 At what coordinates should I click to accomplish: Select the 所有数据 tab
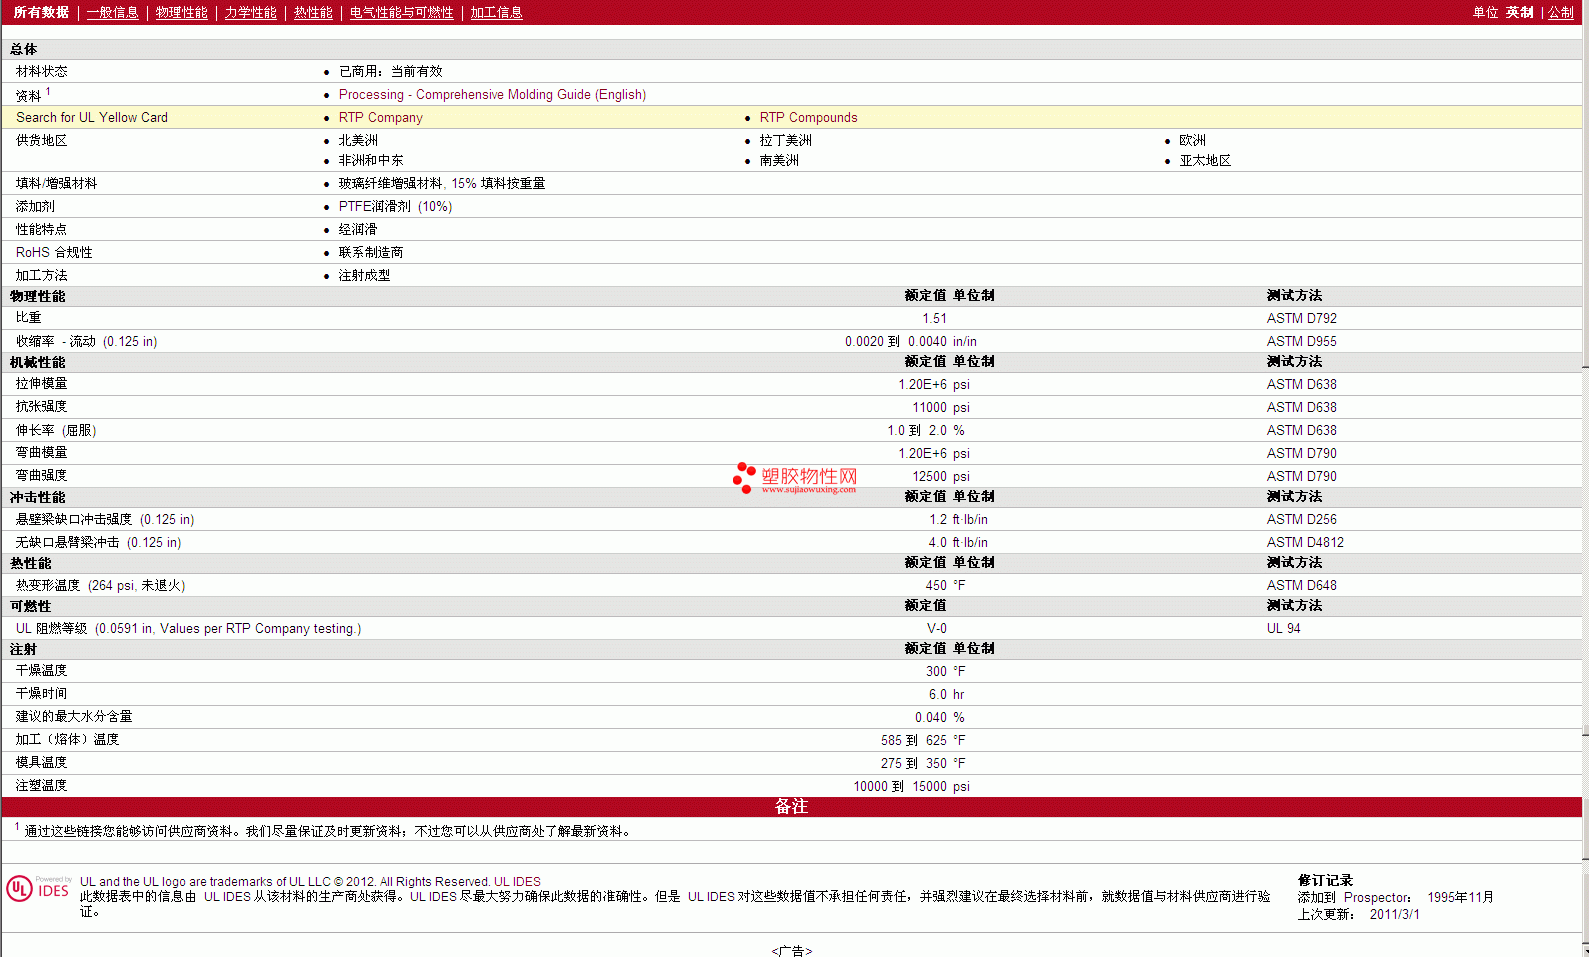point(41,12)
